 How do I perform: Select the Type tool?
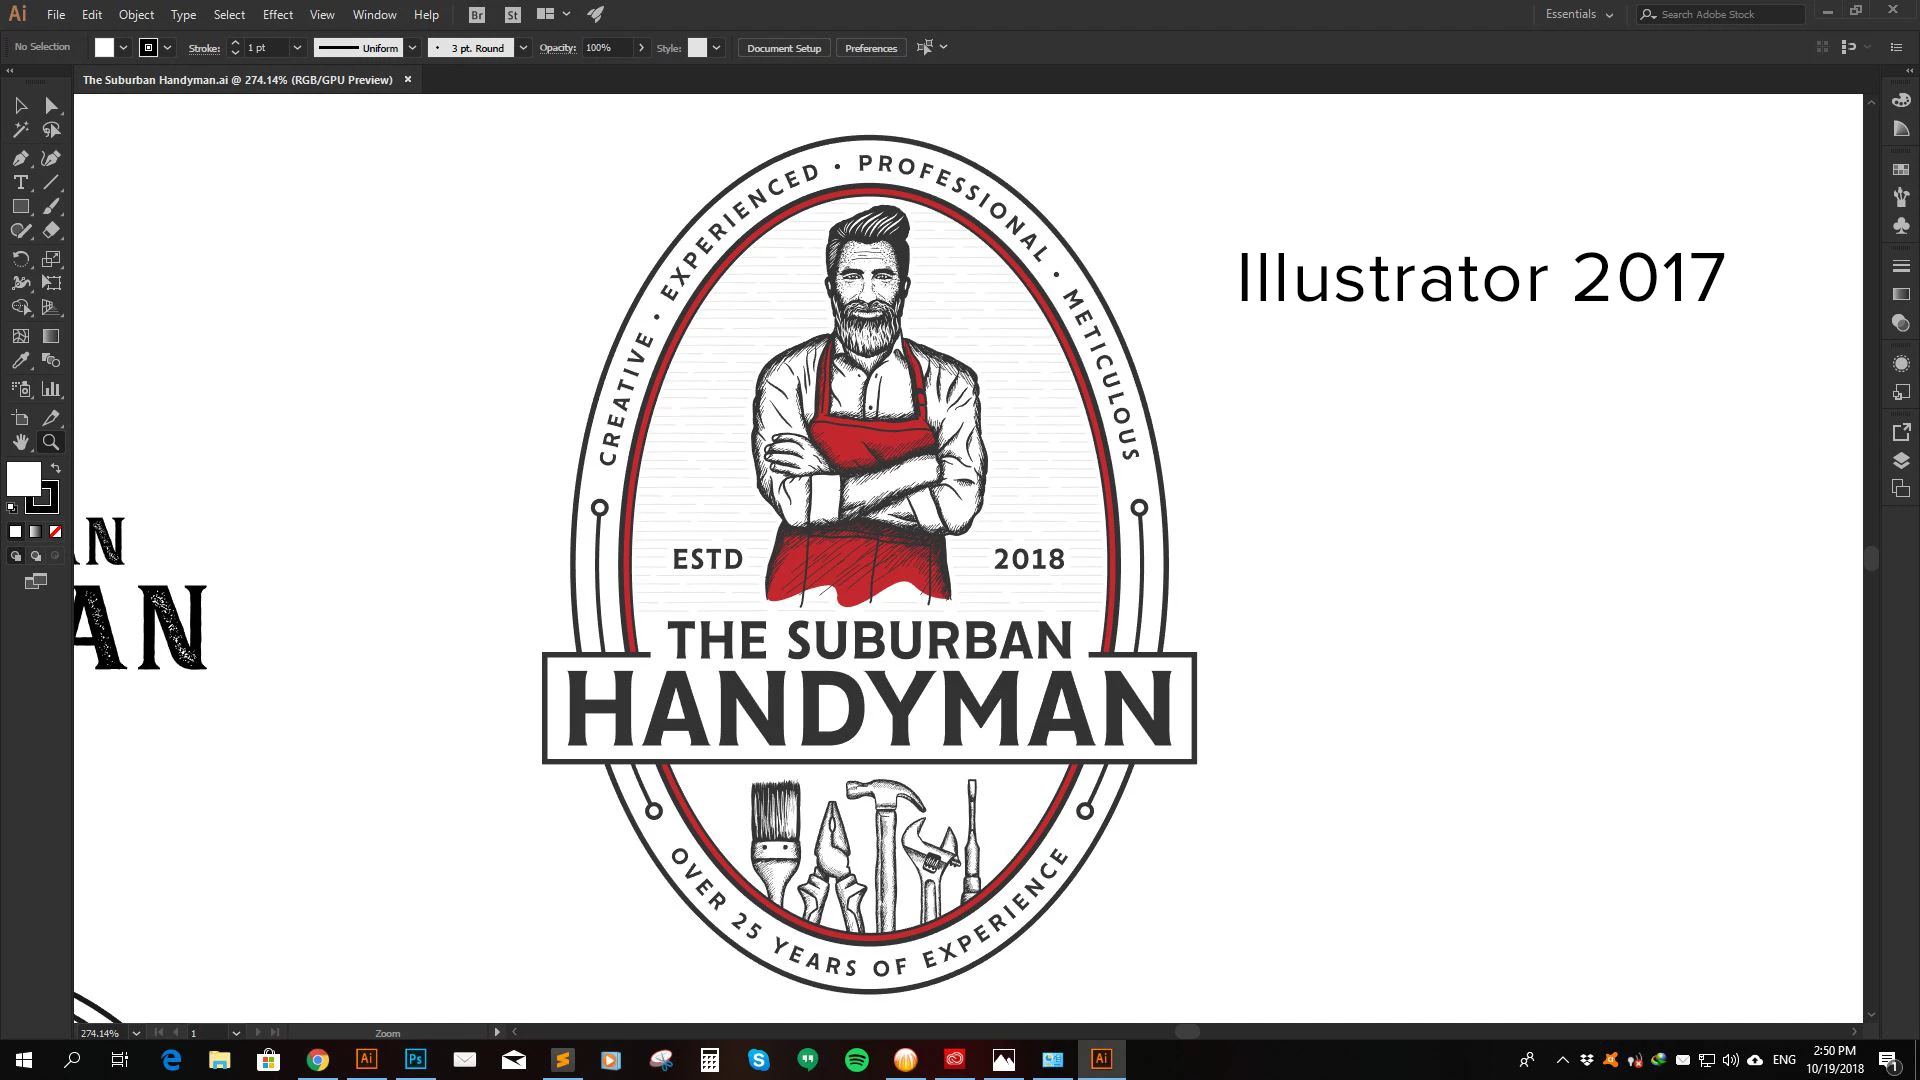(20, 182)
